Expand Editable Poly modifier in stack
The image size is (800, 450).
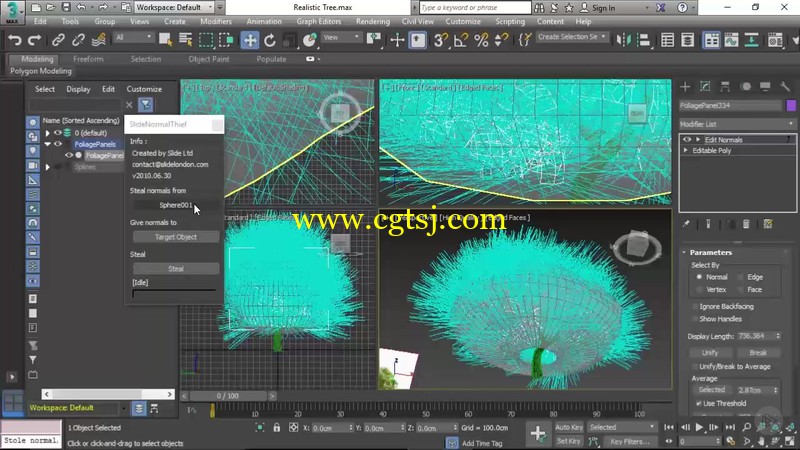686,151
